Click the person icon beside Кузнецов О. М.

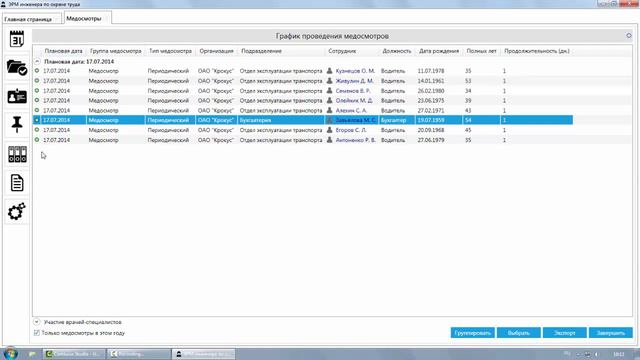[x=329, y=71]
